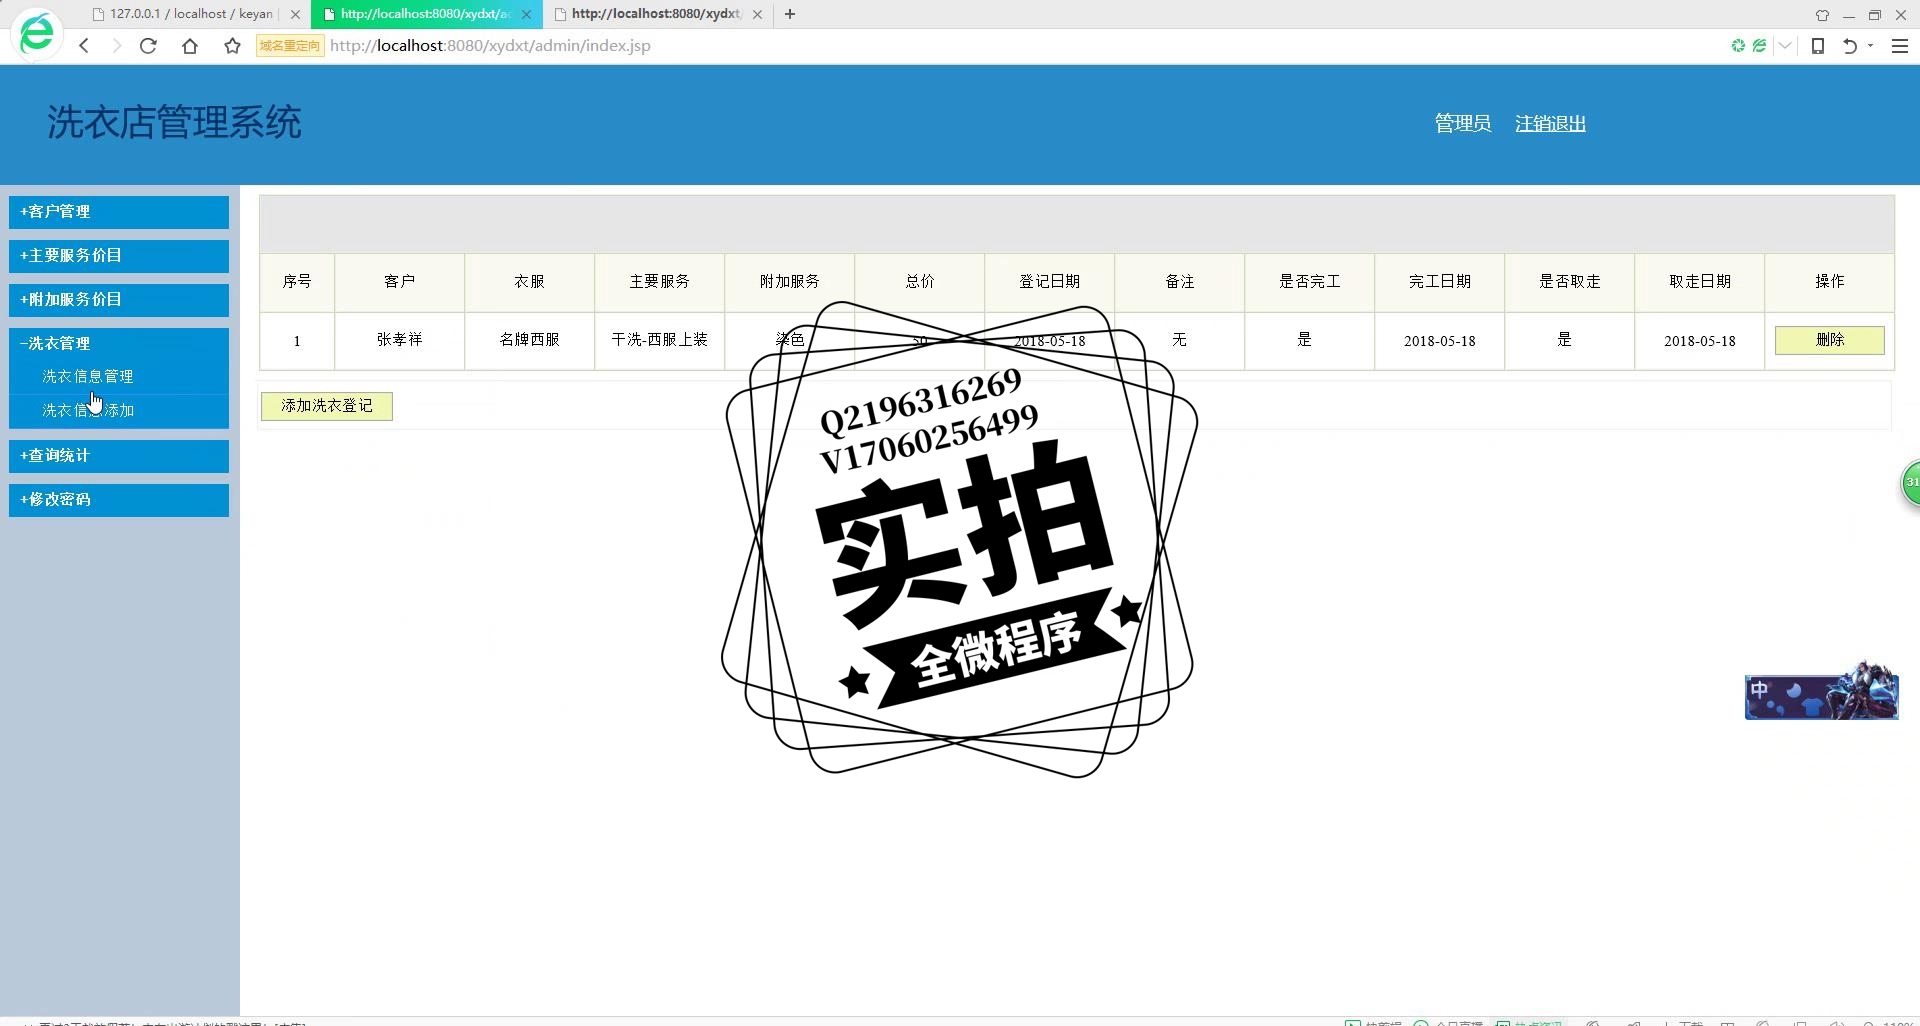Click the customer name cell 张孝祥
1920x1026 pixels.
(x=400, y=340)
